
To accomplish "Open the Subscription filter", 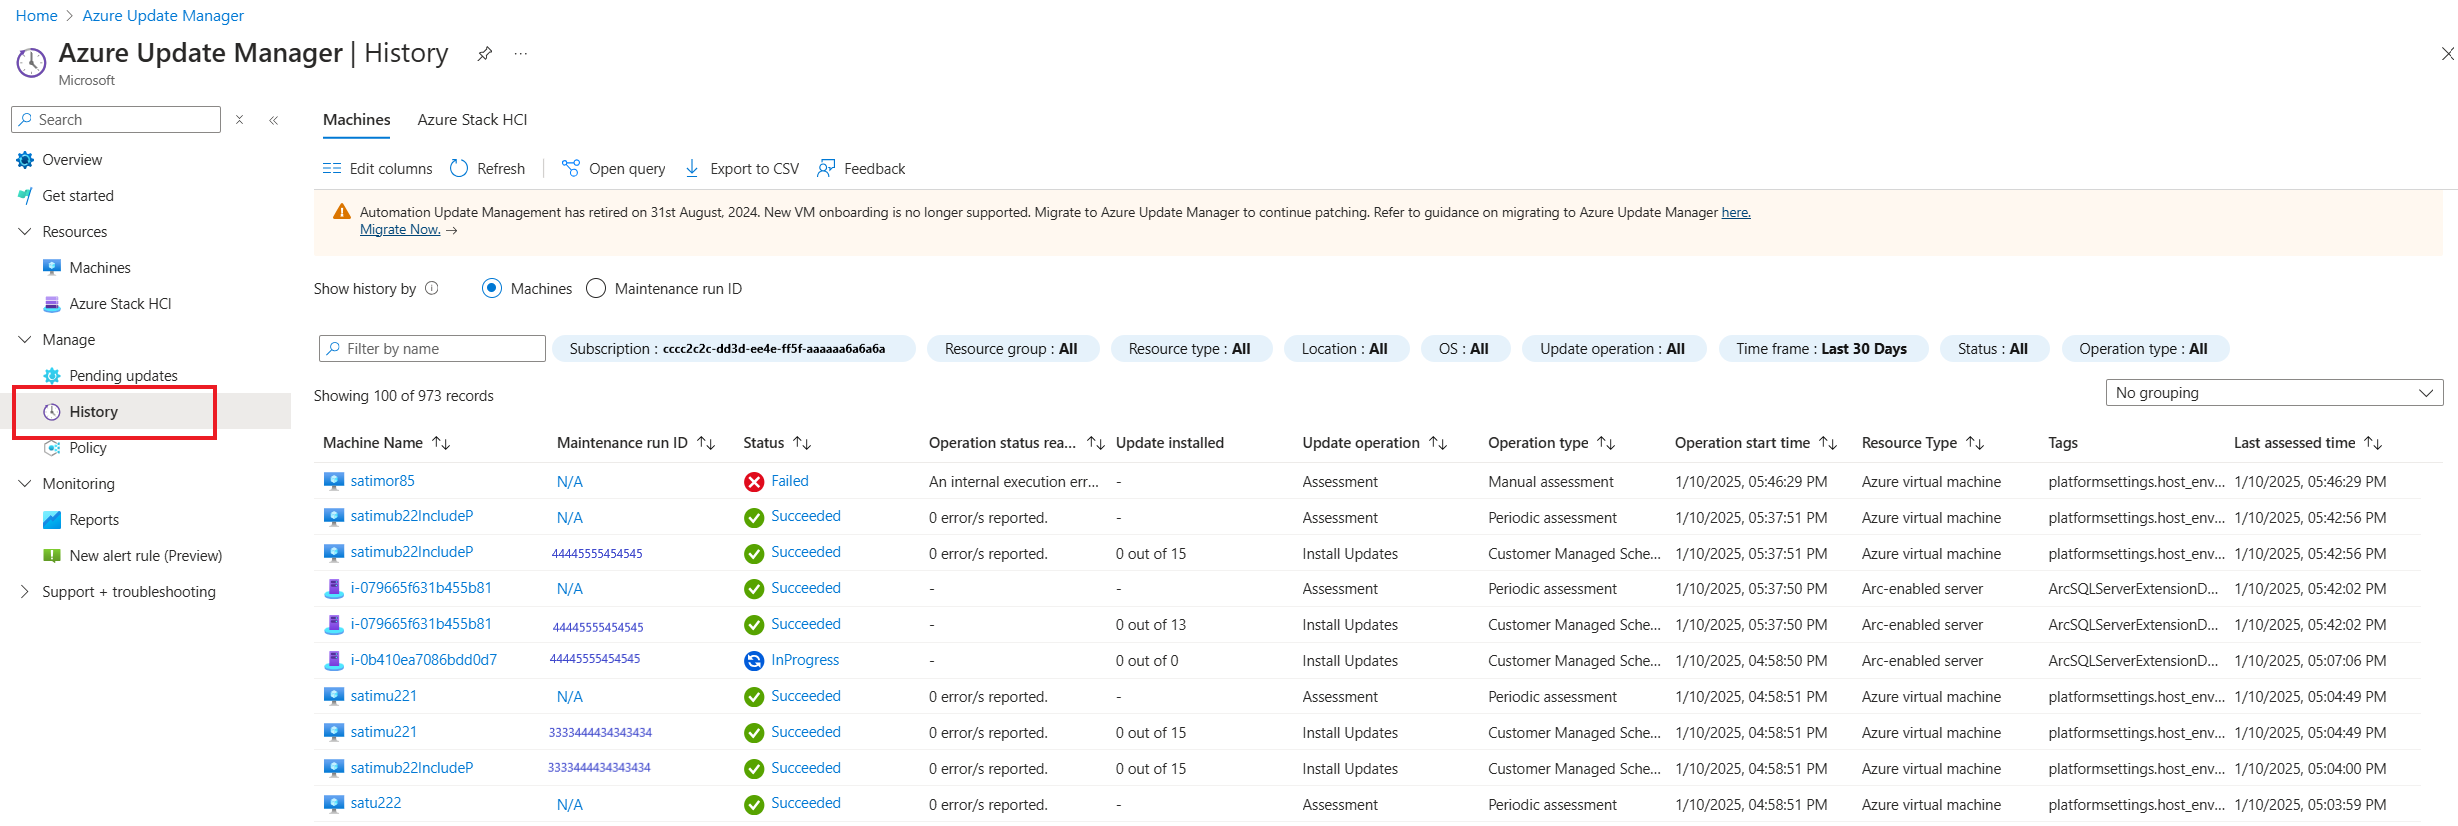I will pos(733,349).
